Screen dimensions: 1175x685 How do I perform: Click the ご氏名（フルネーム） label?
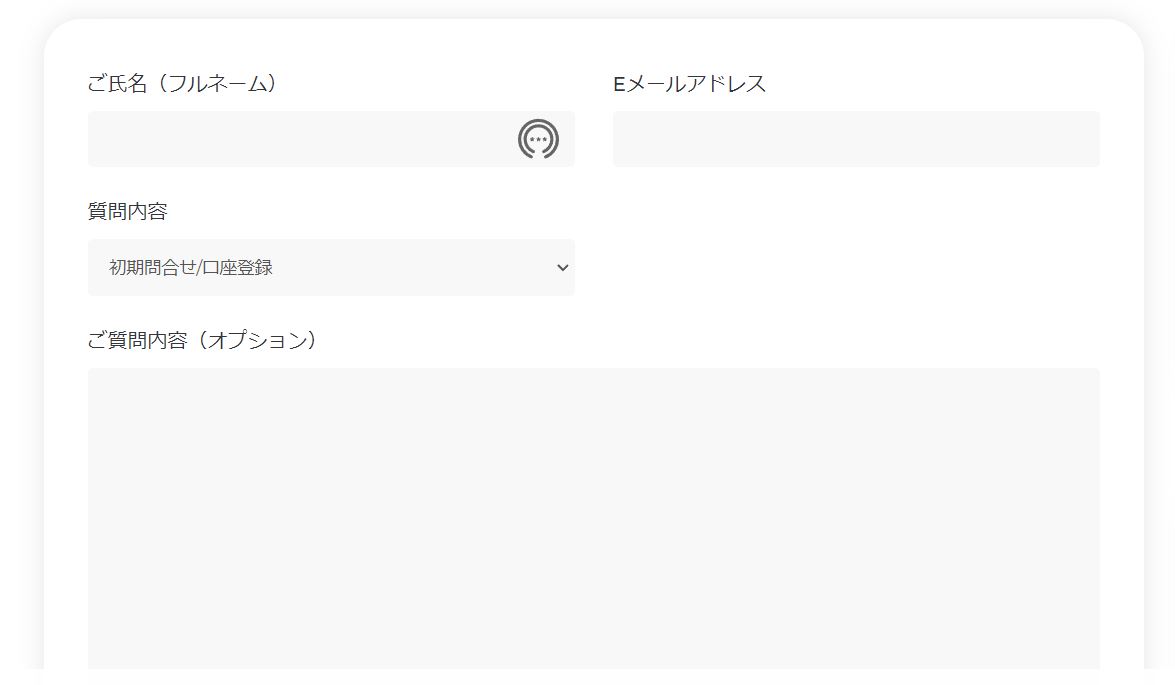coord(182,84)
